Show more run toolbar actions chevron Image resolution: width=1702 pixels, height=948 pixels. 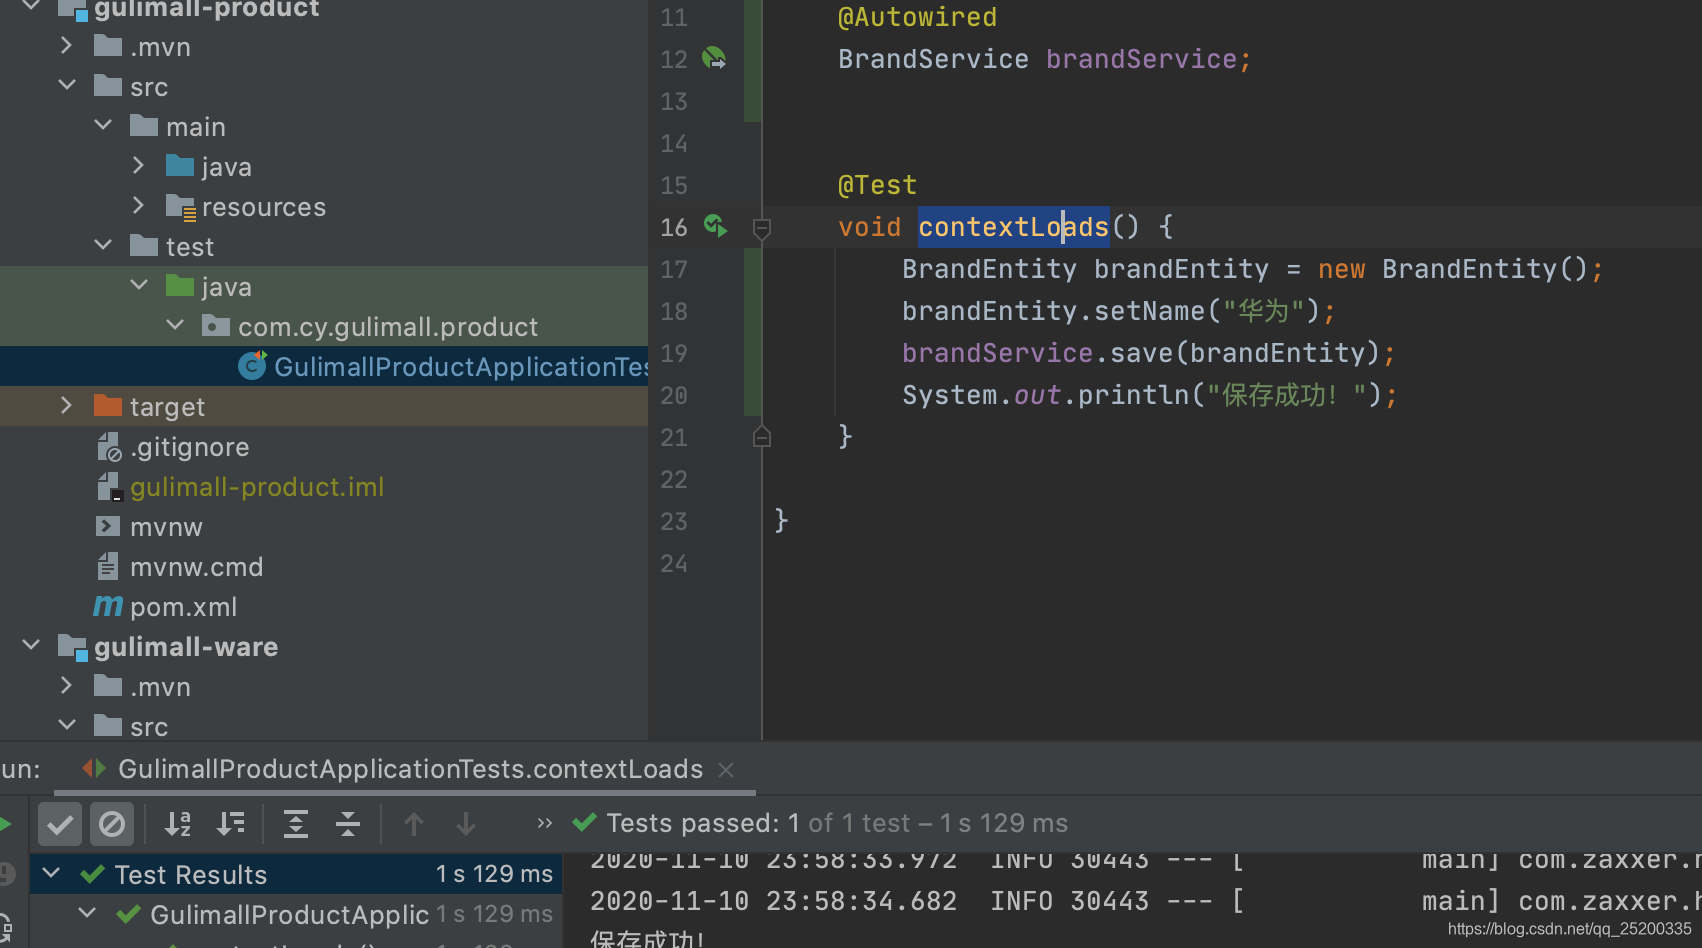point(544,823)
